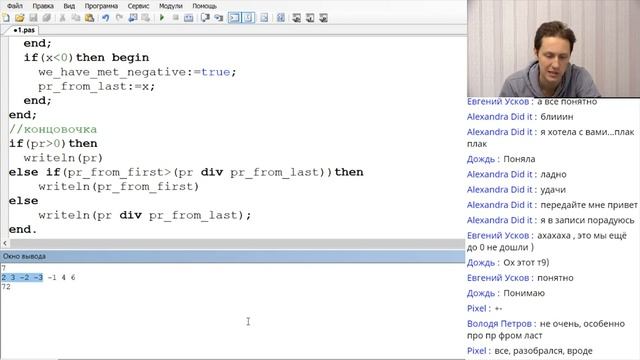
Task: Click the Undo arrow icon
Action: [106, 18]
